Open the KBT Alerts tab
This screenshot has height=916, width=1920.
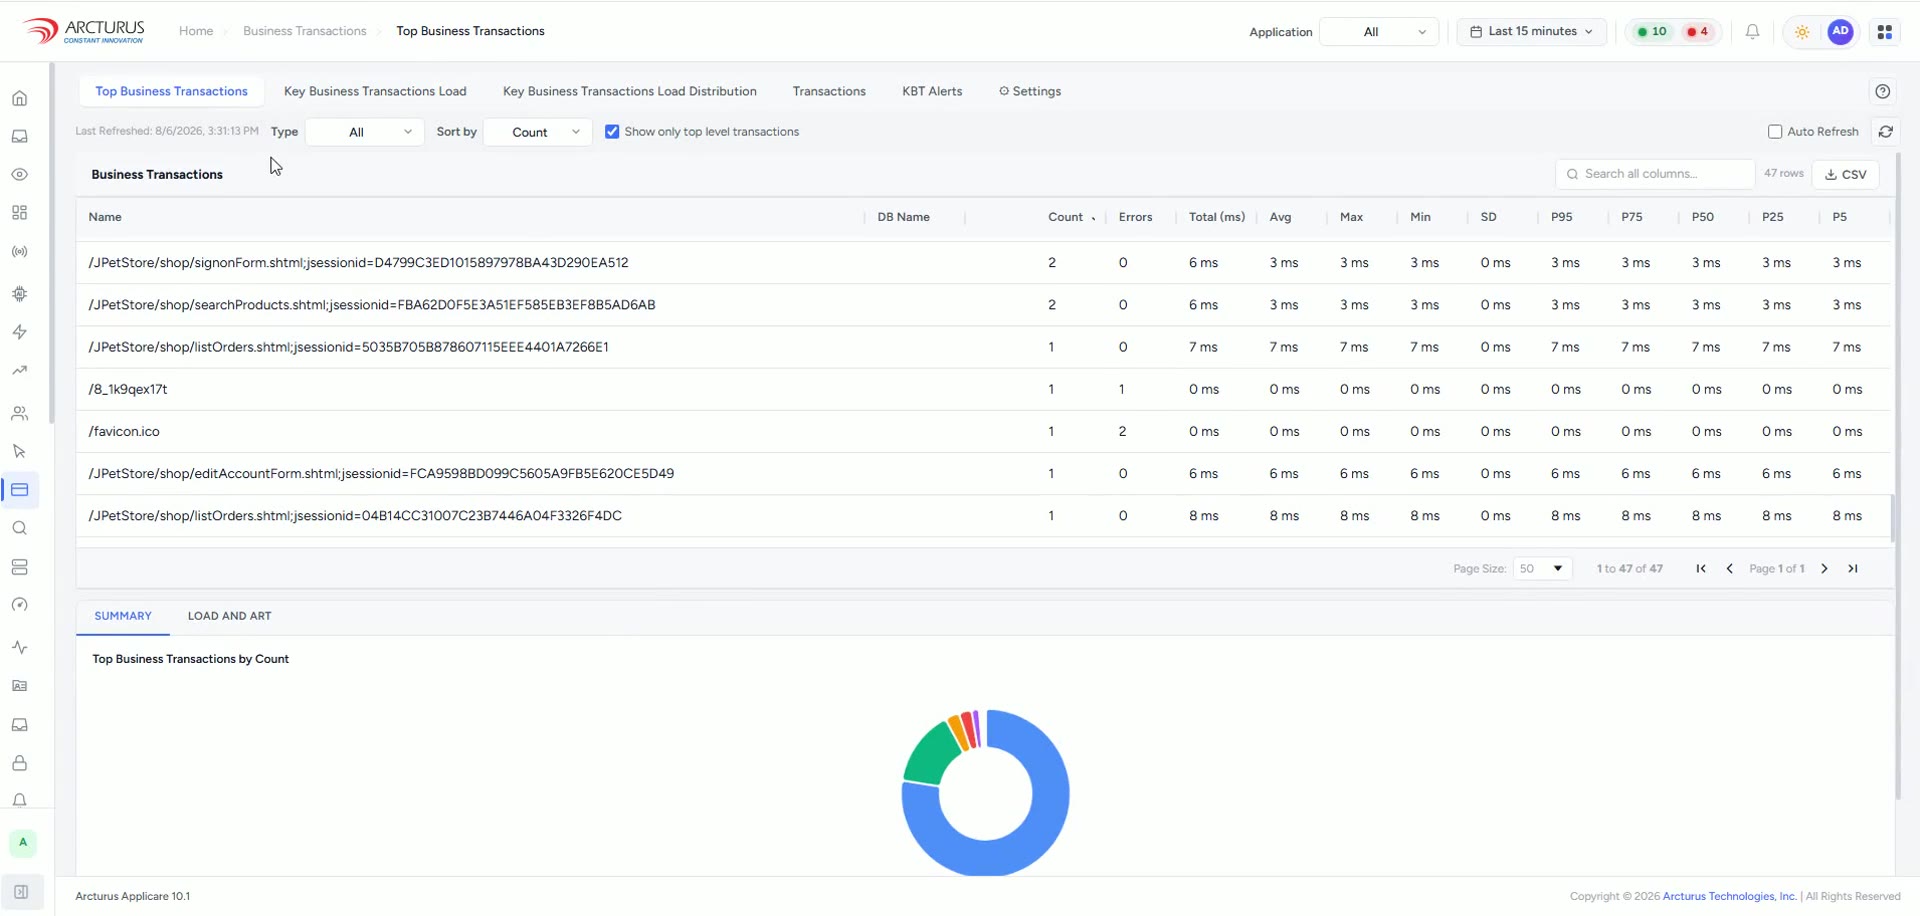tap(932, 92)
